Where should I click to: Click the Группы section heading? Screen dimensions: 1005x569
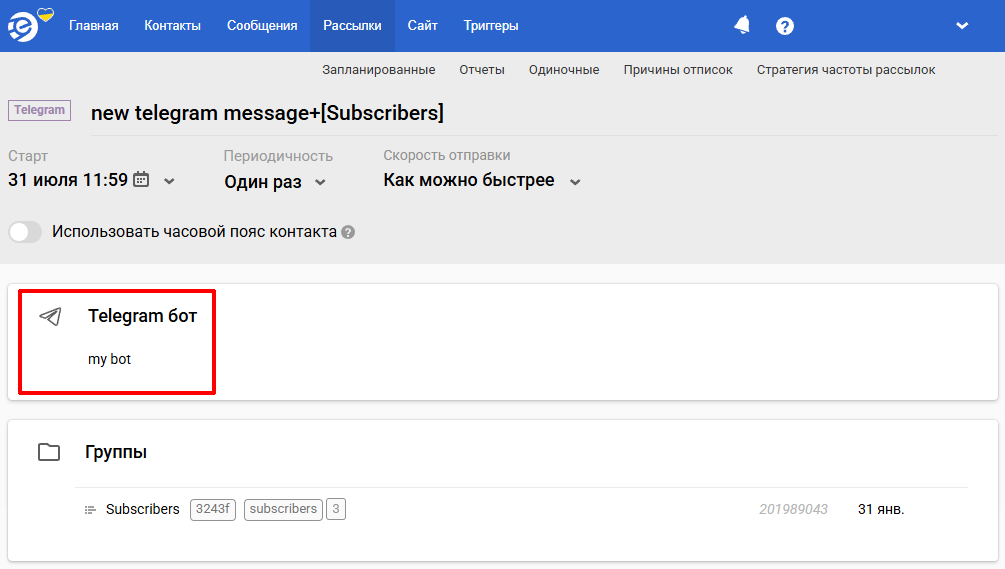[116, 452]
